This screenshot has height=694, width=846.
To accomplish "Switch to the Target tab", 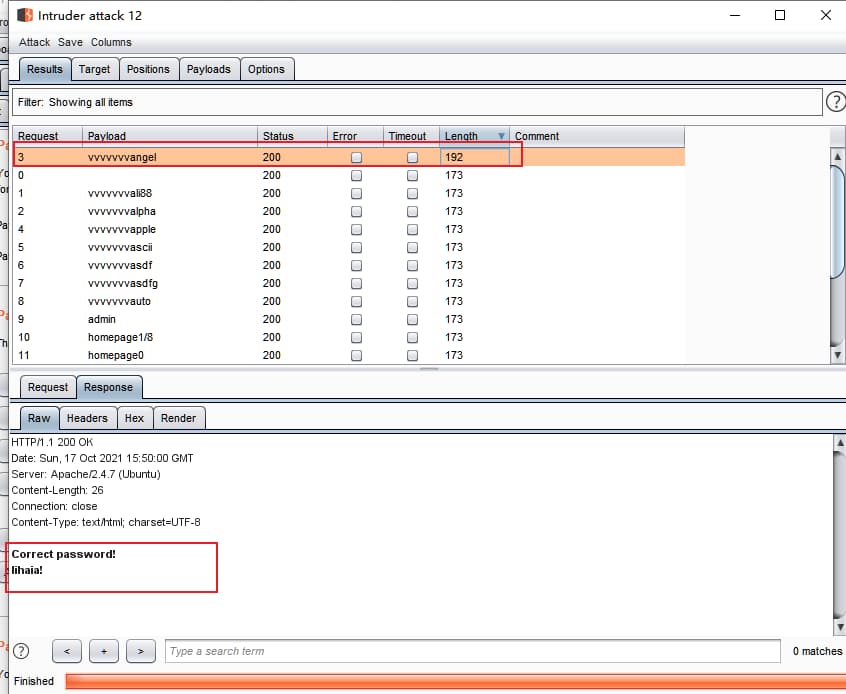I will point(94,69).
